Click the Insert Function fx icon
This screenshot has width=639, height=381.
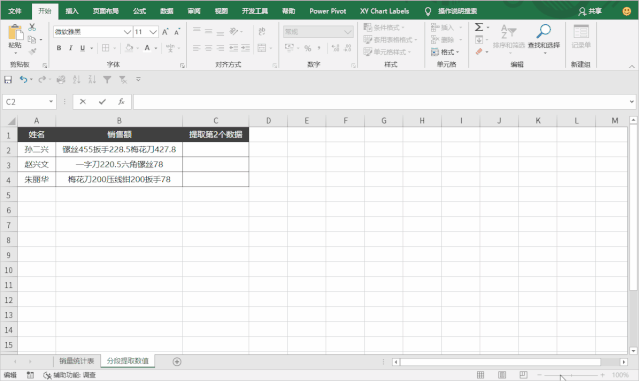pyautogui.click(x=121, y=102)
